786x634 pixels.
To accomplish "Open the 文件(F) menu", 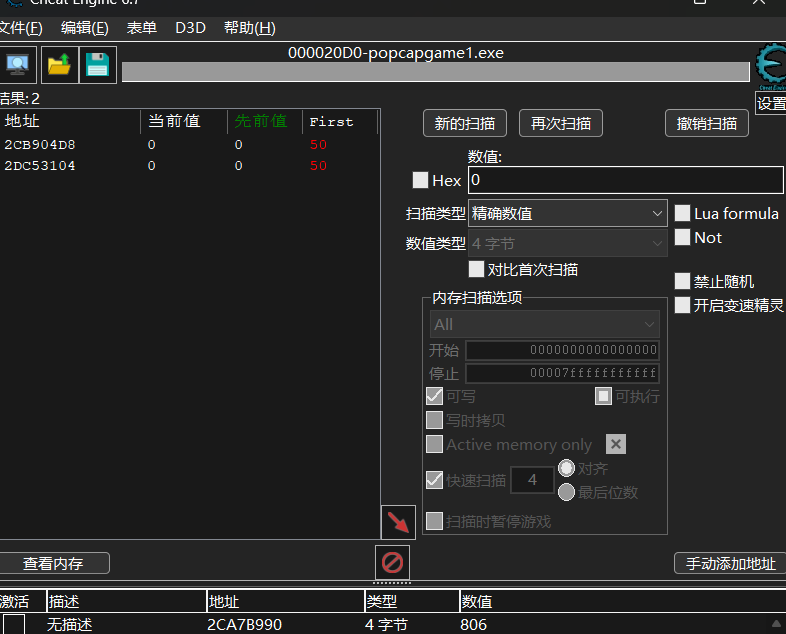I will point(21,28).
